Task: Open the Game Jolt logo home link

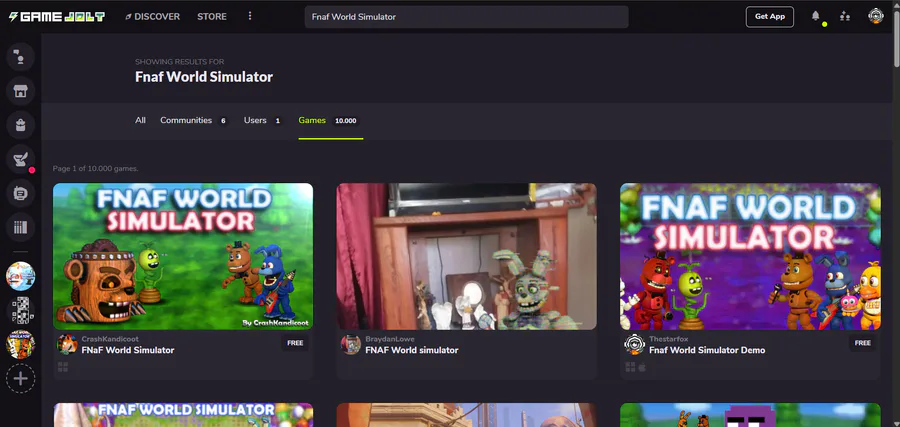Action: tap(57, 17)
